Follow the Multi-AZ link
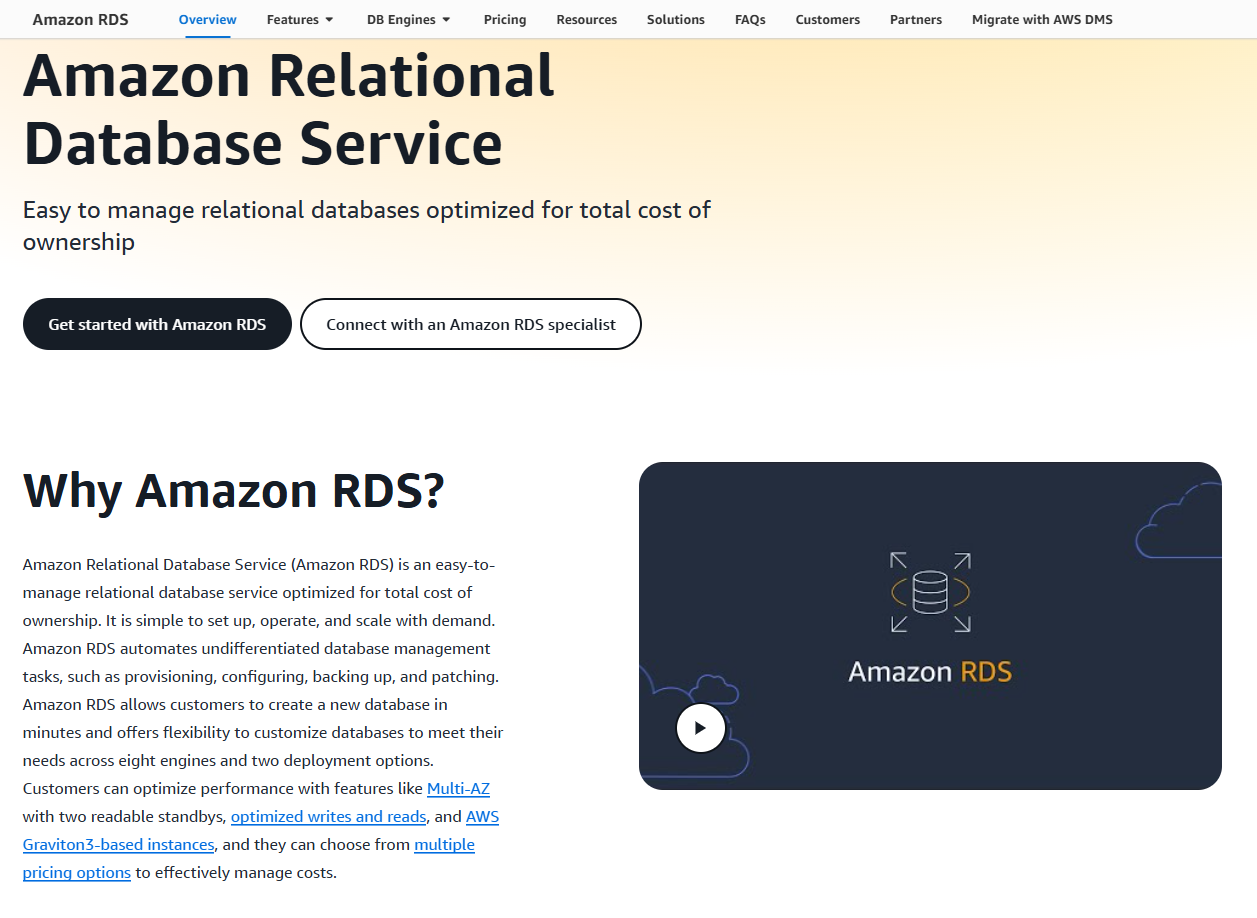 click(459, 788)
